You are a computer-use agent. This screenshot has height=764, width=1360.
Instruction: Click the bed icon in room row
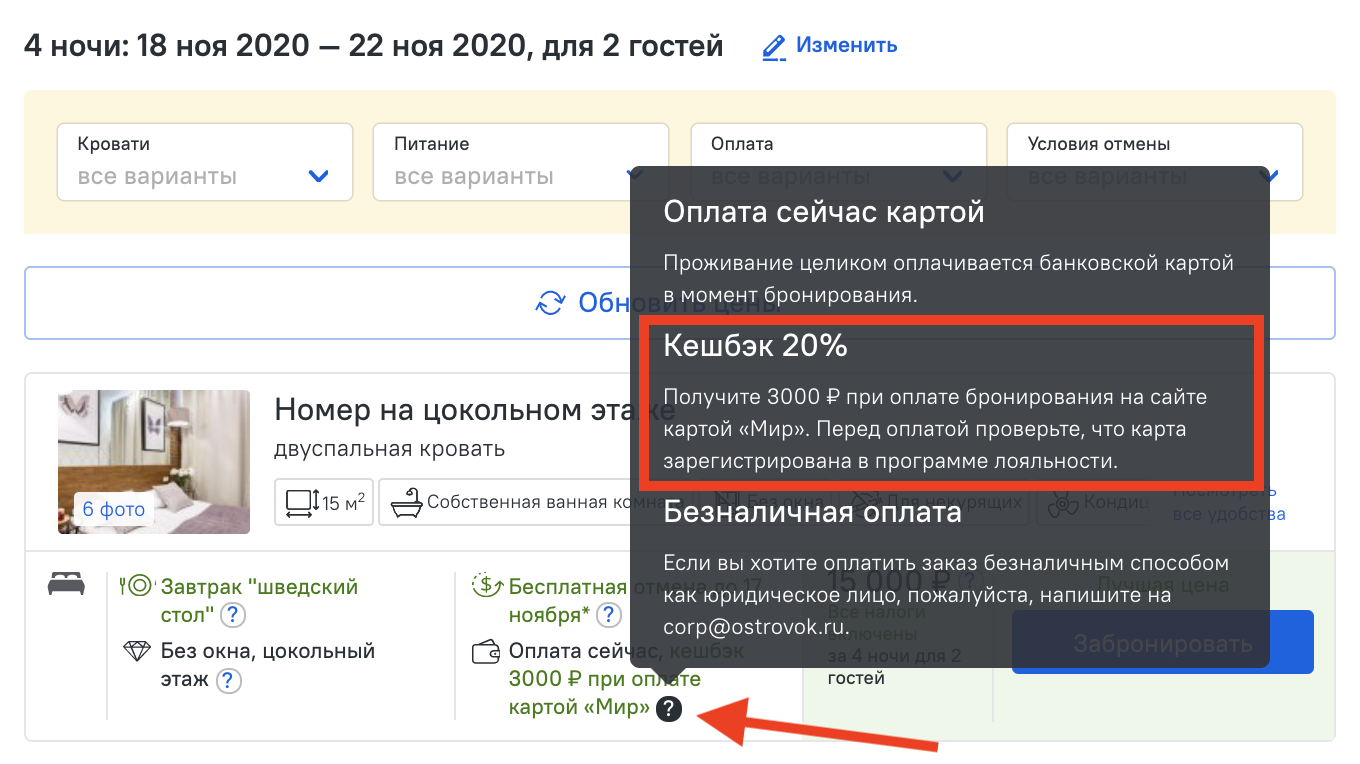(x=66, y=585)
